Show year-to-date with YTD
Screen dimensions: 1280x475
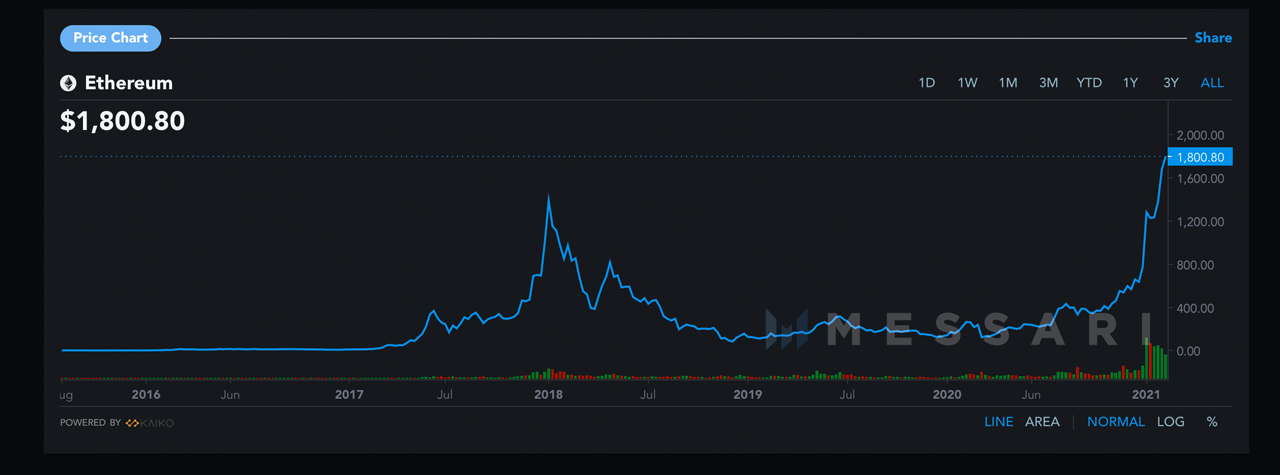pyautogui.click(x=1089, y=83)
